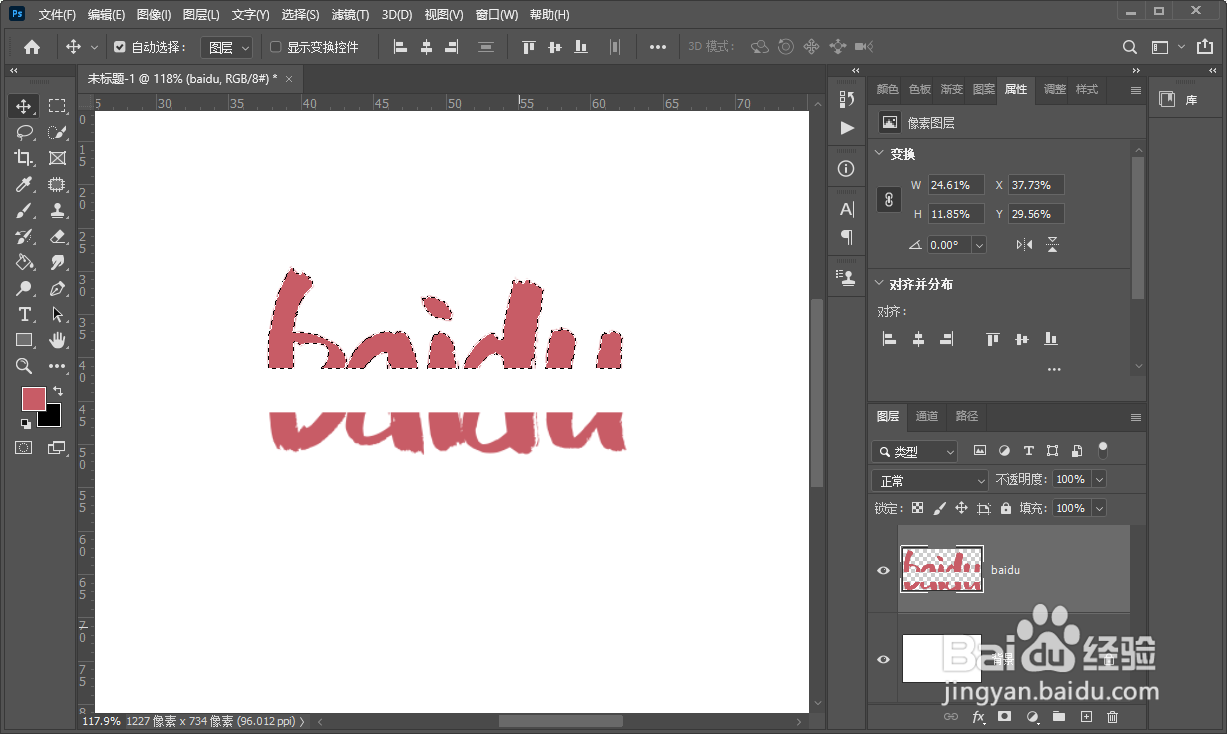Click the trash icon to delete layer
This screenshot has width=1227, height=734.
(1113, 717)
